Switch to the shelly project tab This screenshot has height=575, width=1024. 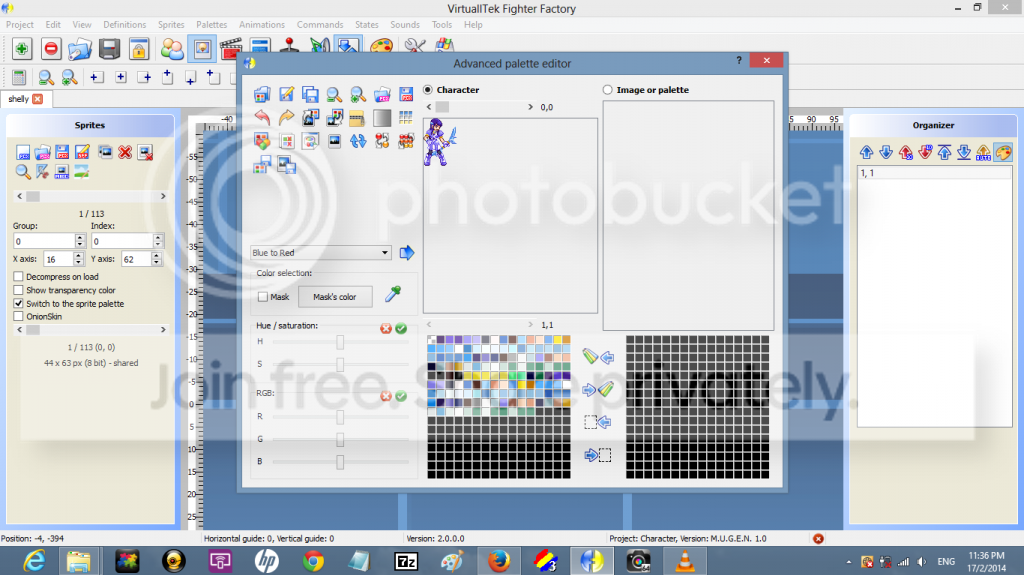18,99
